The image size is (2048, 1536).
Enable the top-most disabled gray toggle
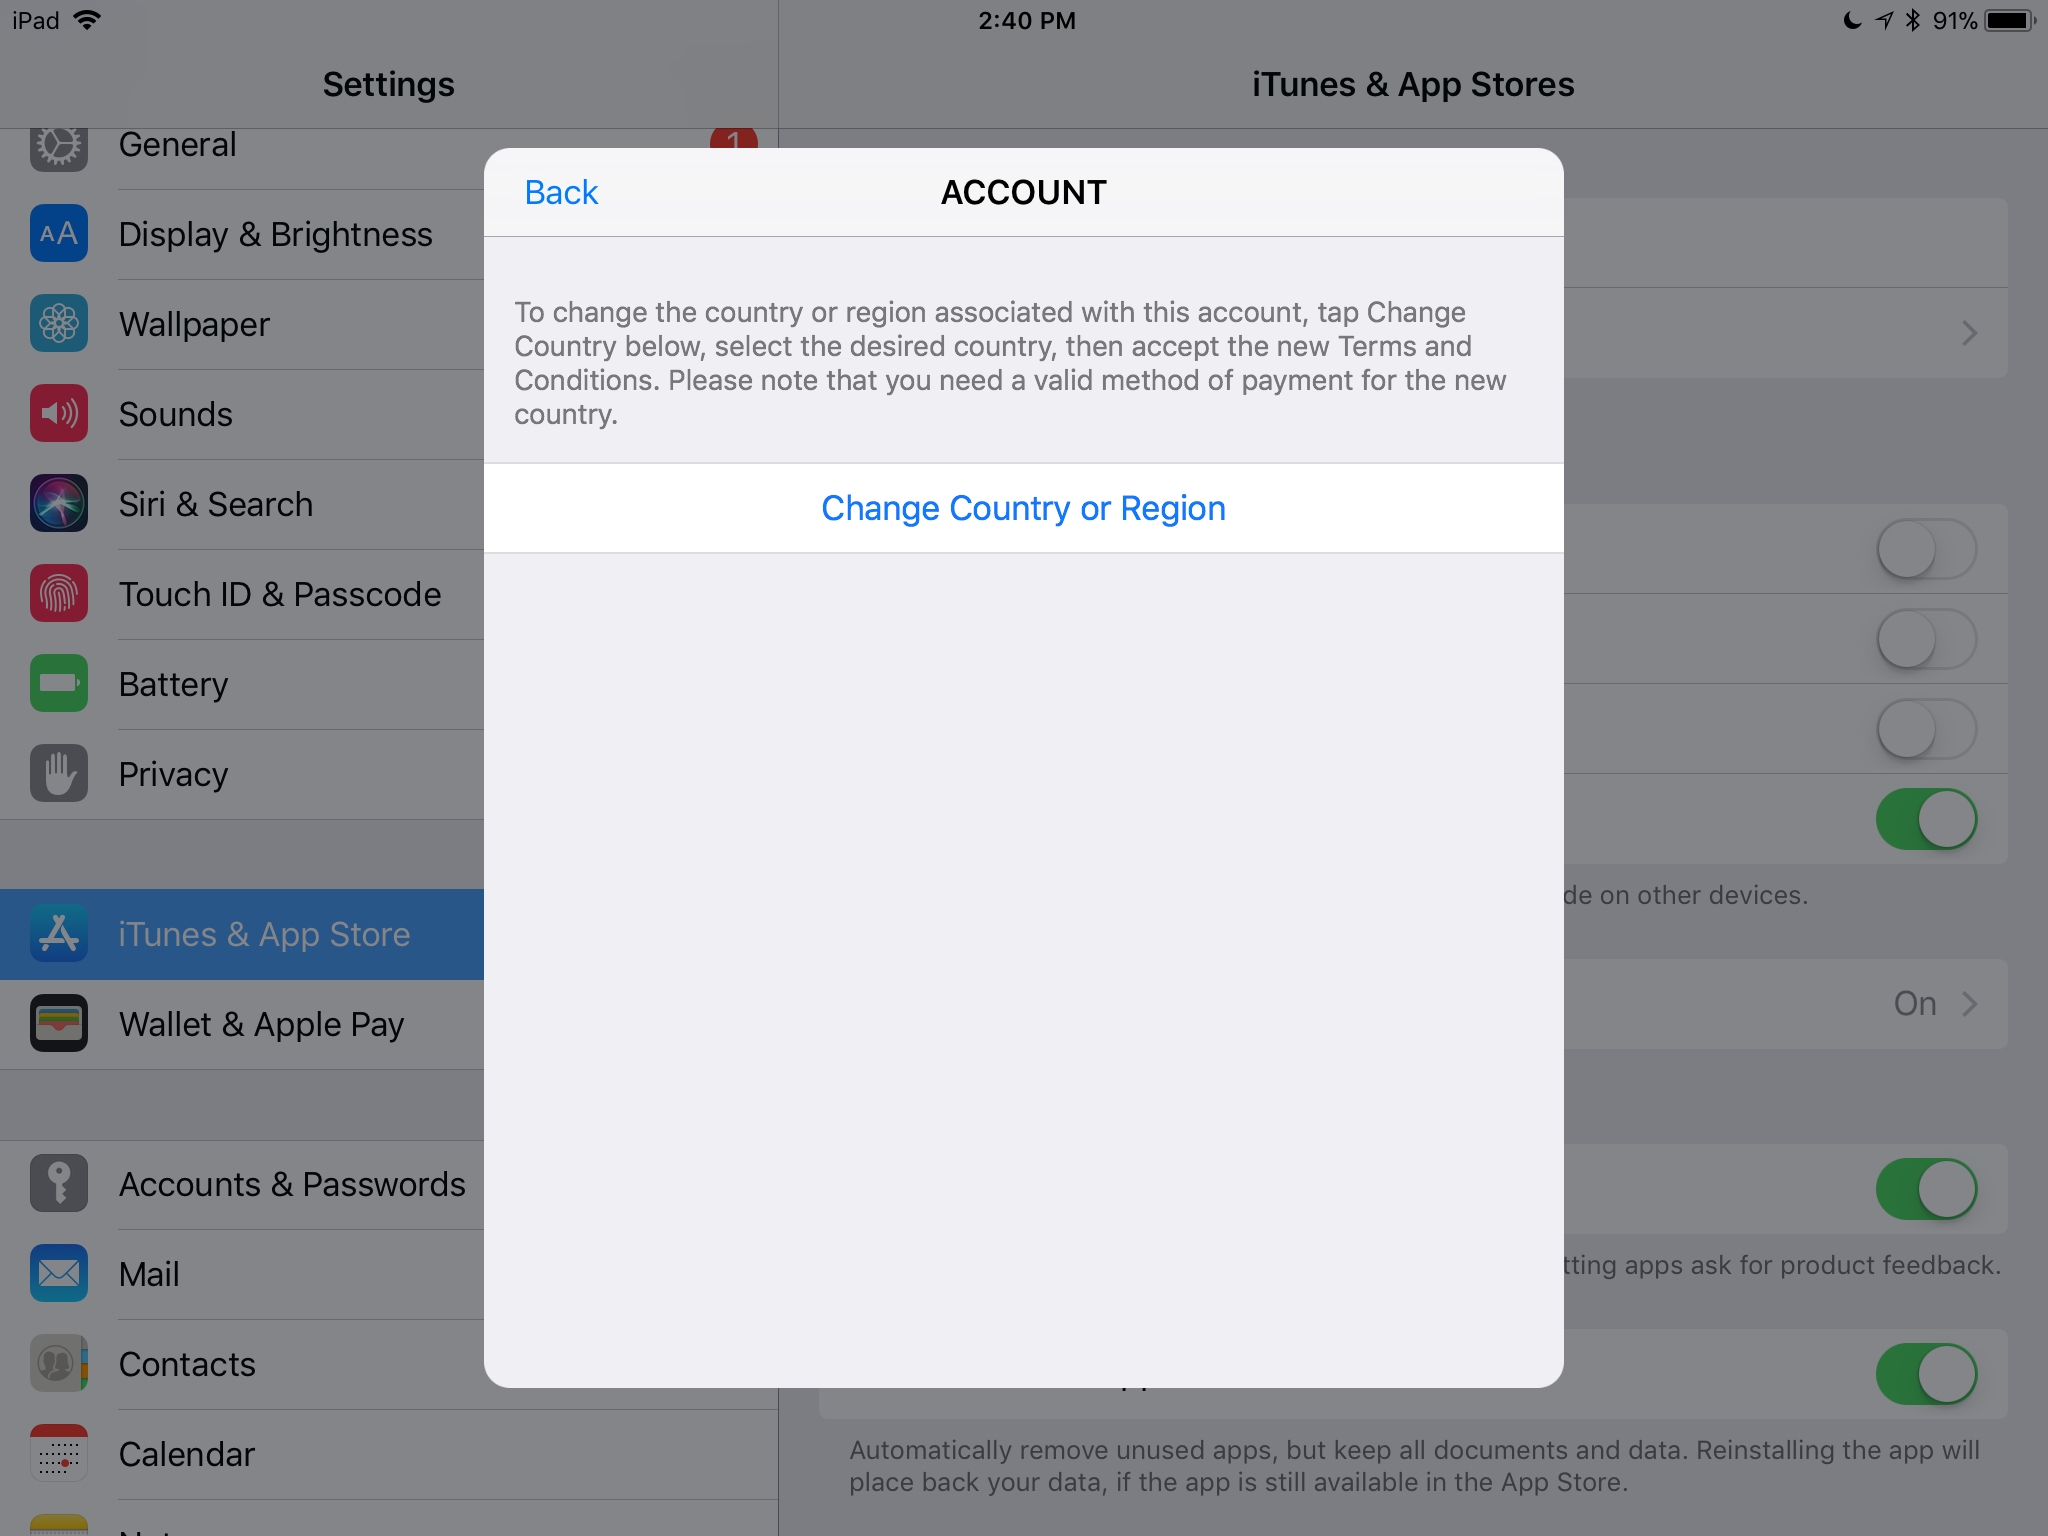coord(1930,552)
